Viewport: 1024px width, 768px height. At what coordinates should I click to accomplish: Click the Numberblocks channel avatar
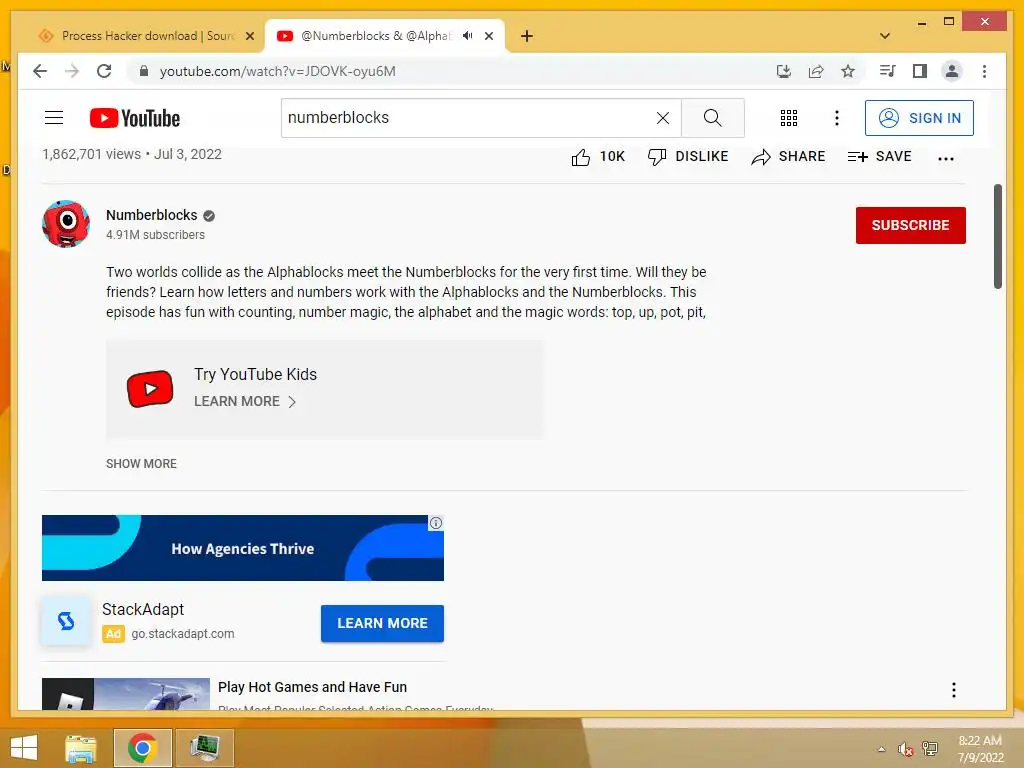(66, 224)
